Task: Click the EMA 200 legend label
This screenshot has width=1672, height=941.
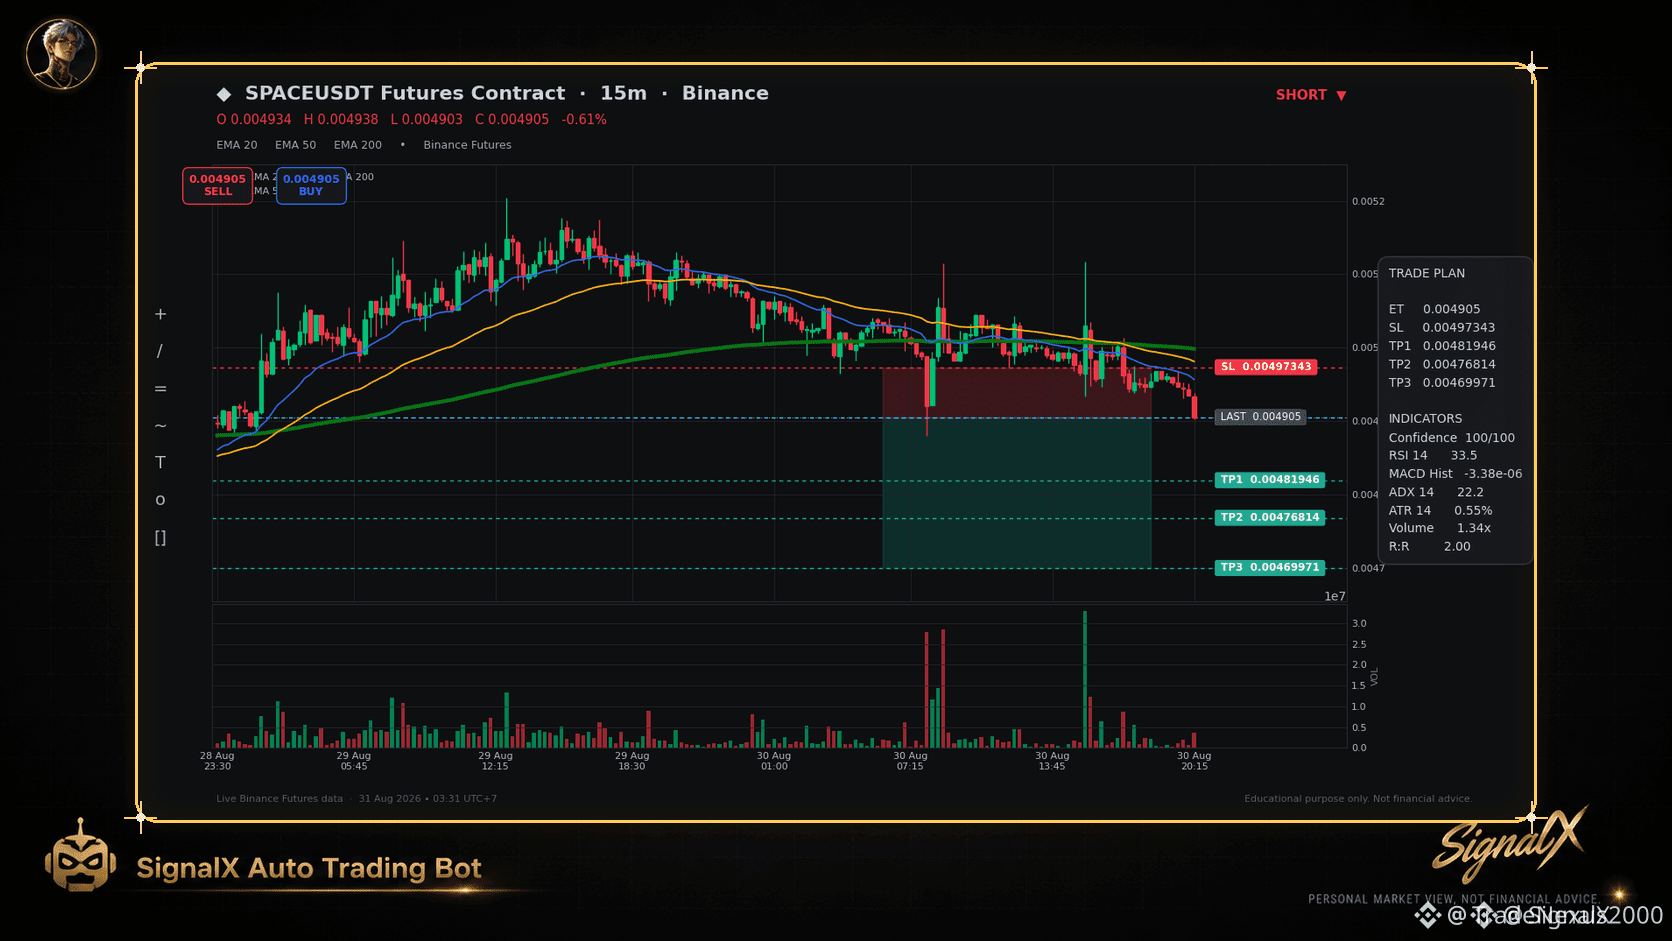Action: click(358, 145)
